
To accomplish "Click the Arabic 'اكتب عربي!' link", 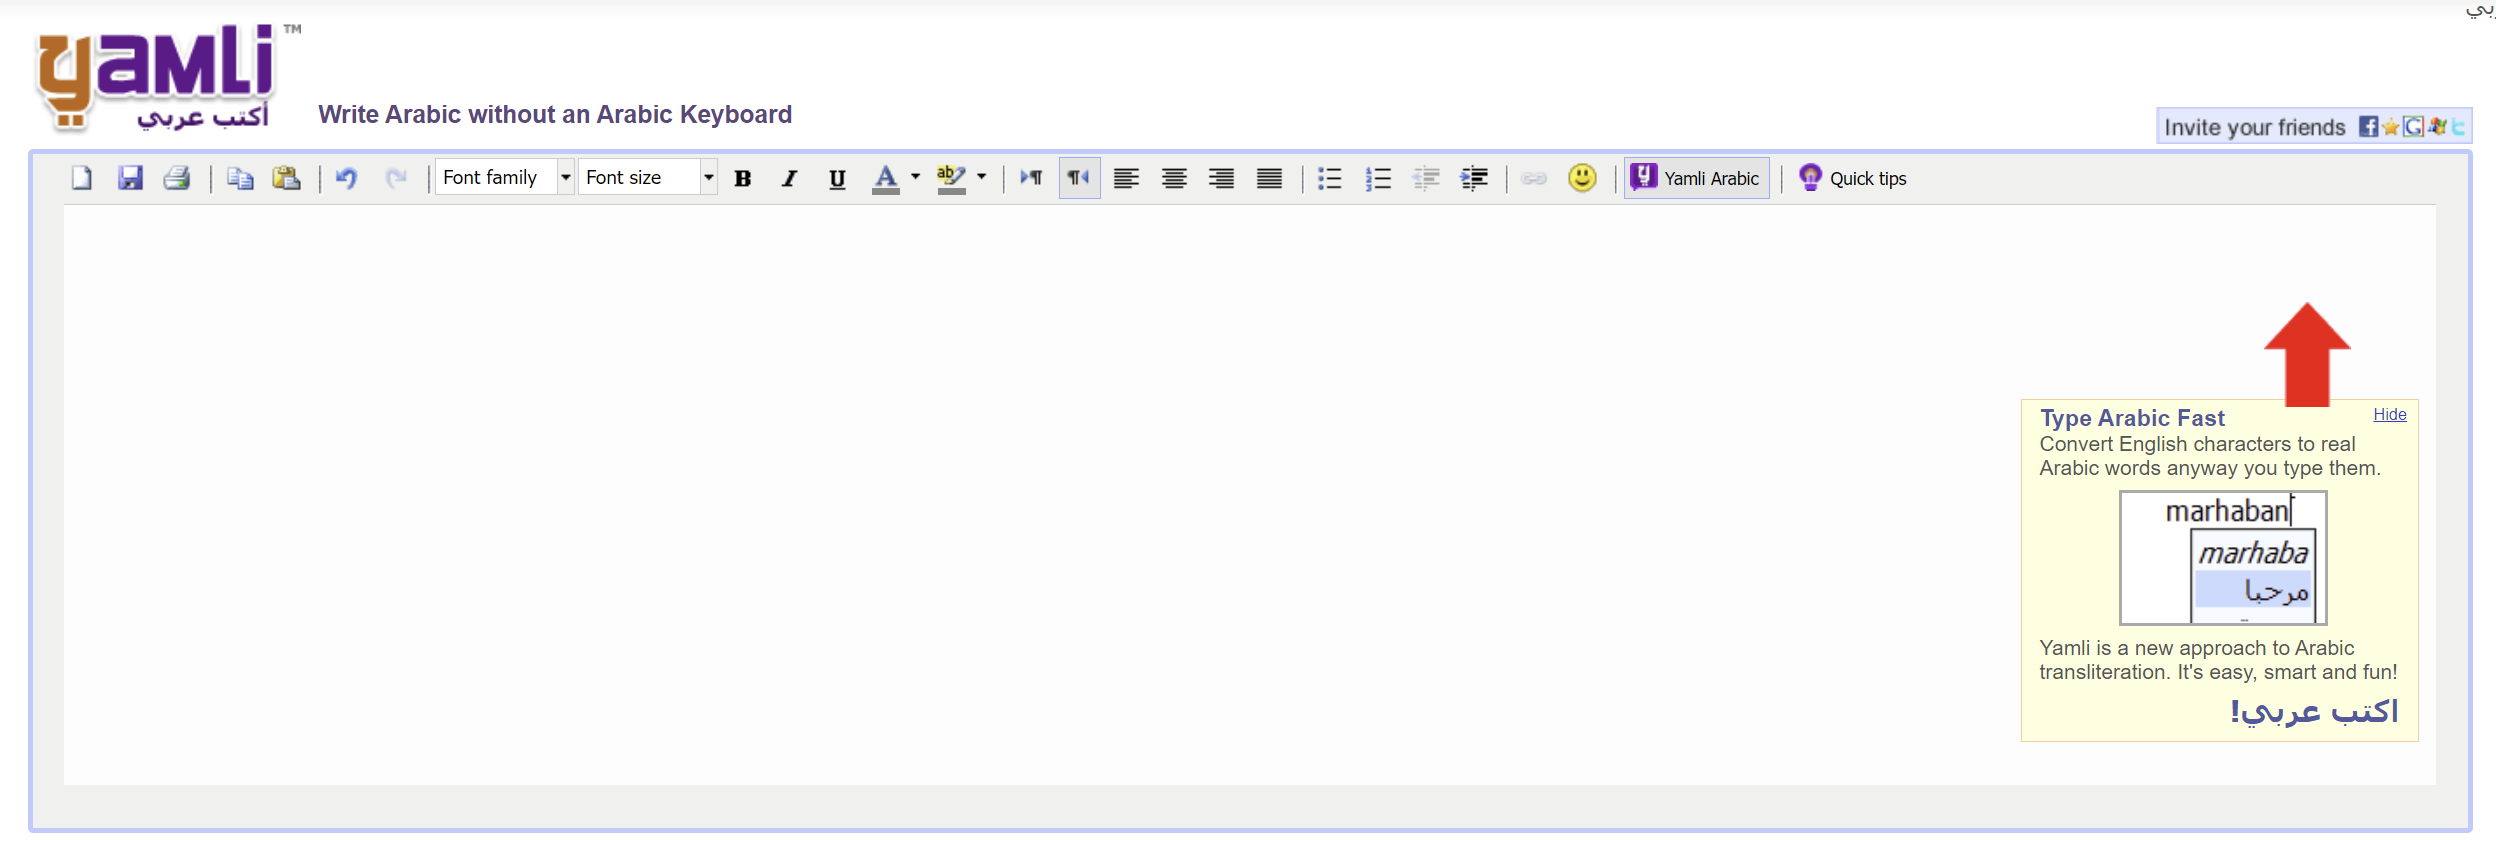I will [x=2314, y=711].
